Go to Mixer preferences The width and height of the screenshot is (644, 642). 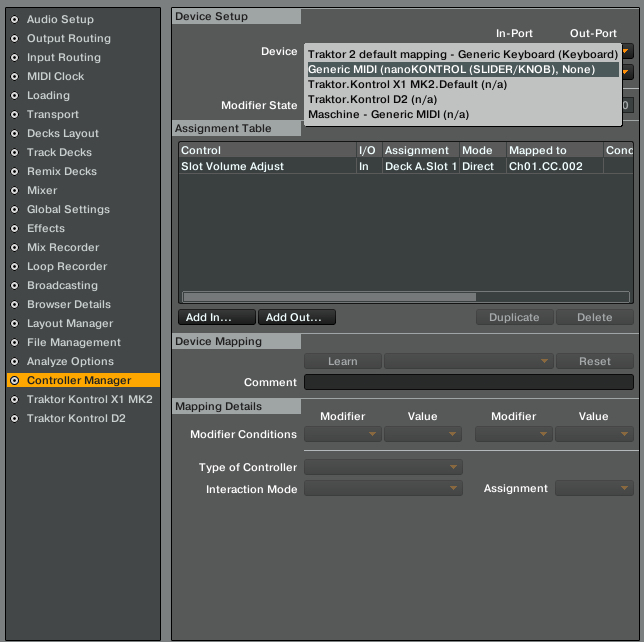tap(42, 190)
